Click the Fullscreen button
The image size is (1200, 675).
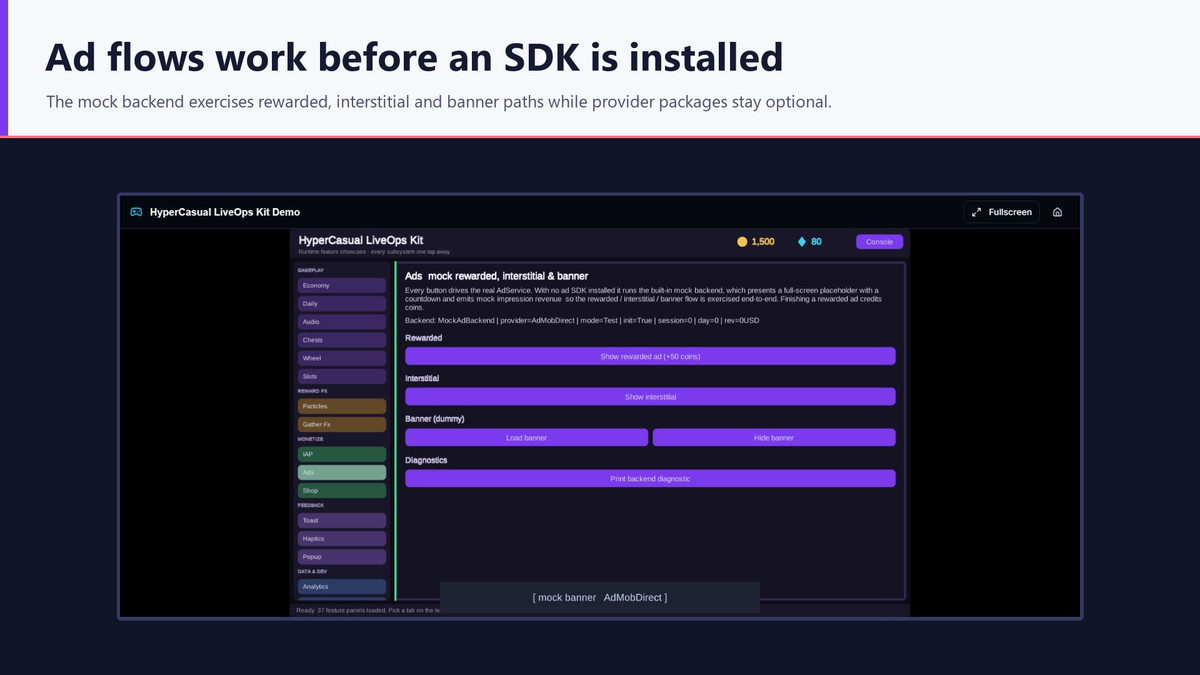point(1002,212)
